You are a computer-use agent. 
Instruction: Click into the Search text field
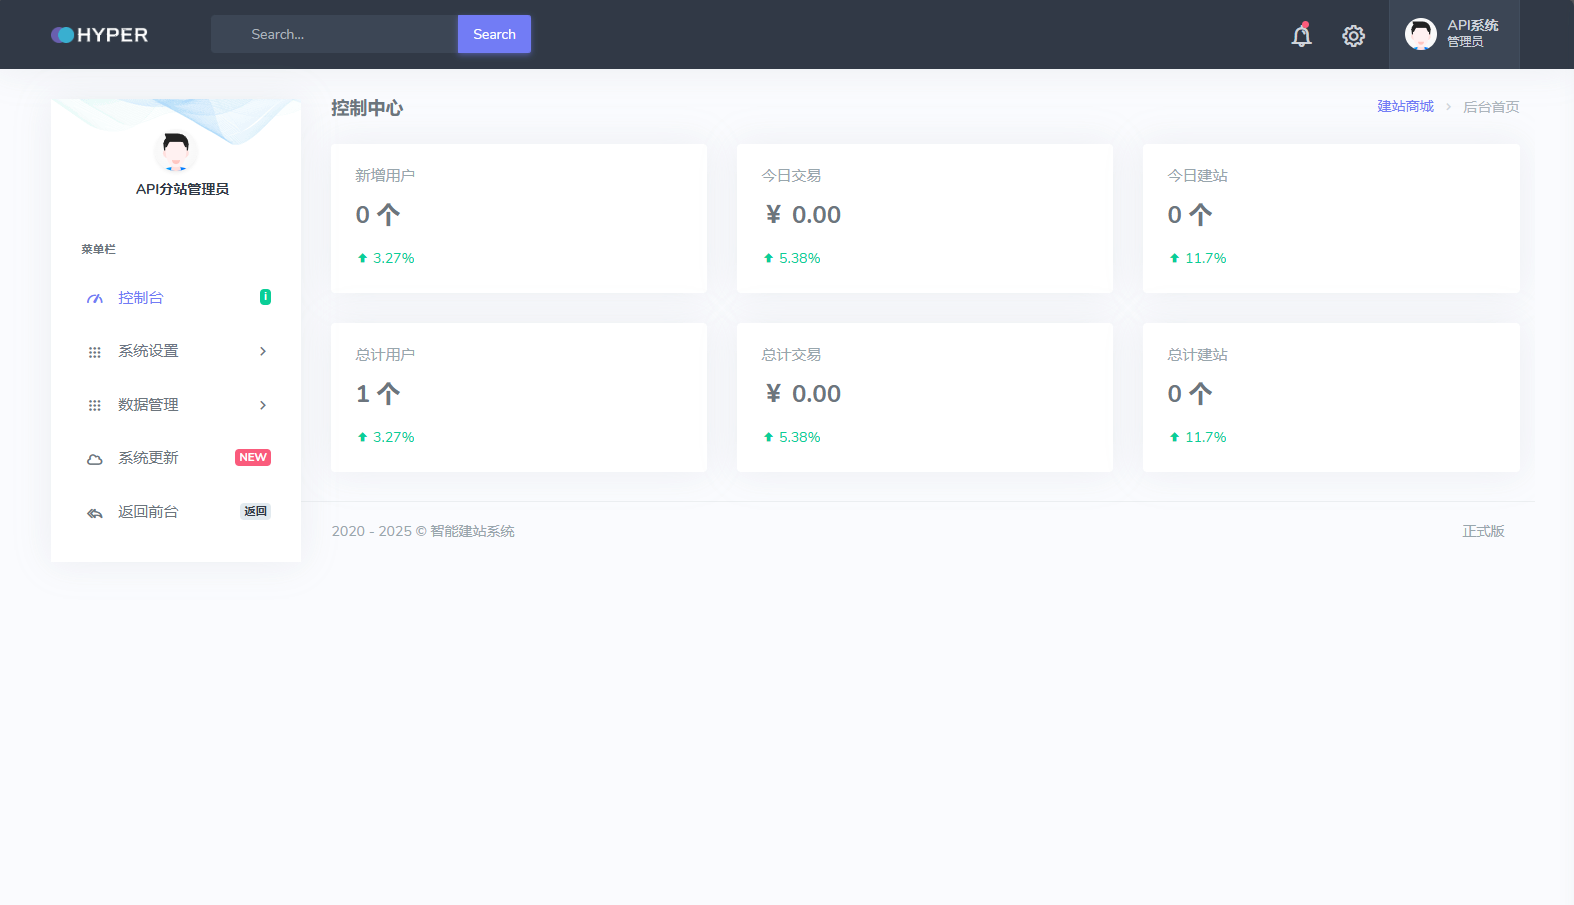pyautogui.click(x=335, y=34)
